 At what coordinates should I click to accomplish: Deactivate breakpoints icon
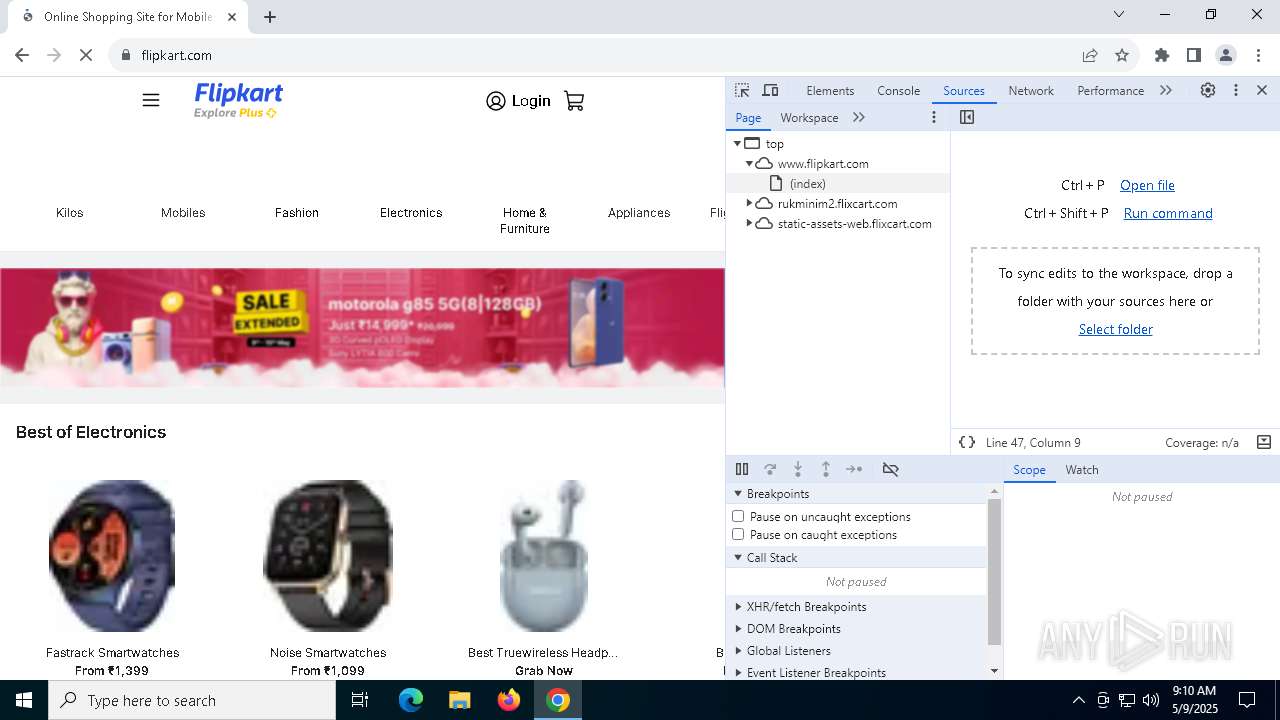click(890, 469)
